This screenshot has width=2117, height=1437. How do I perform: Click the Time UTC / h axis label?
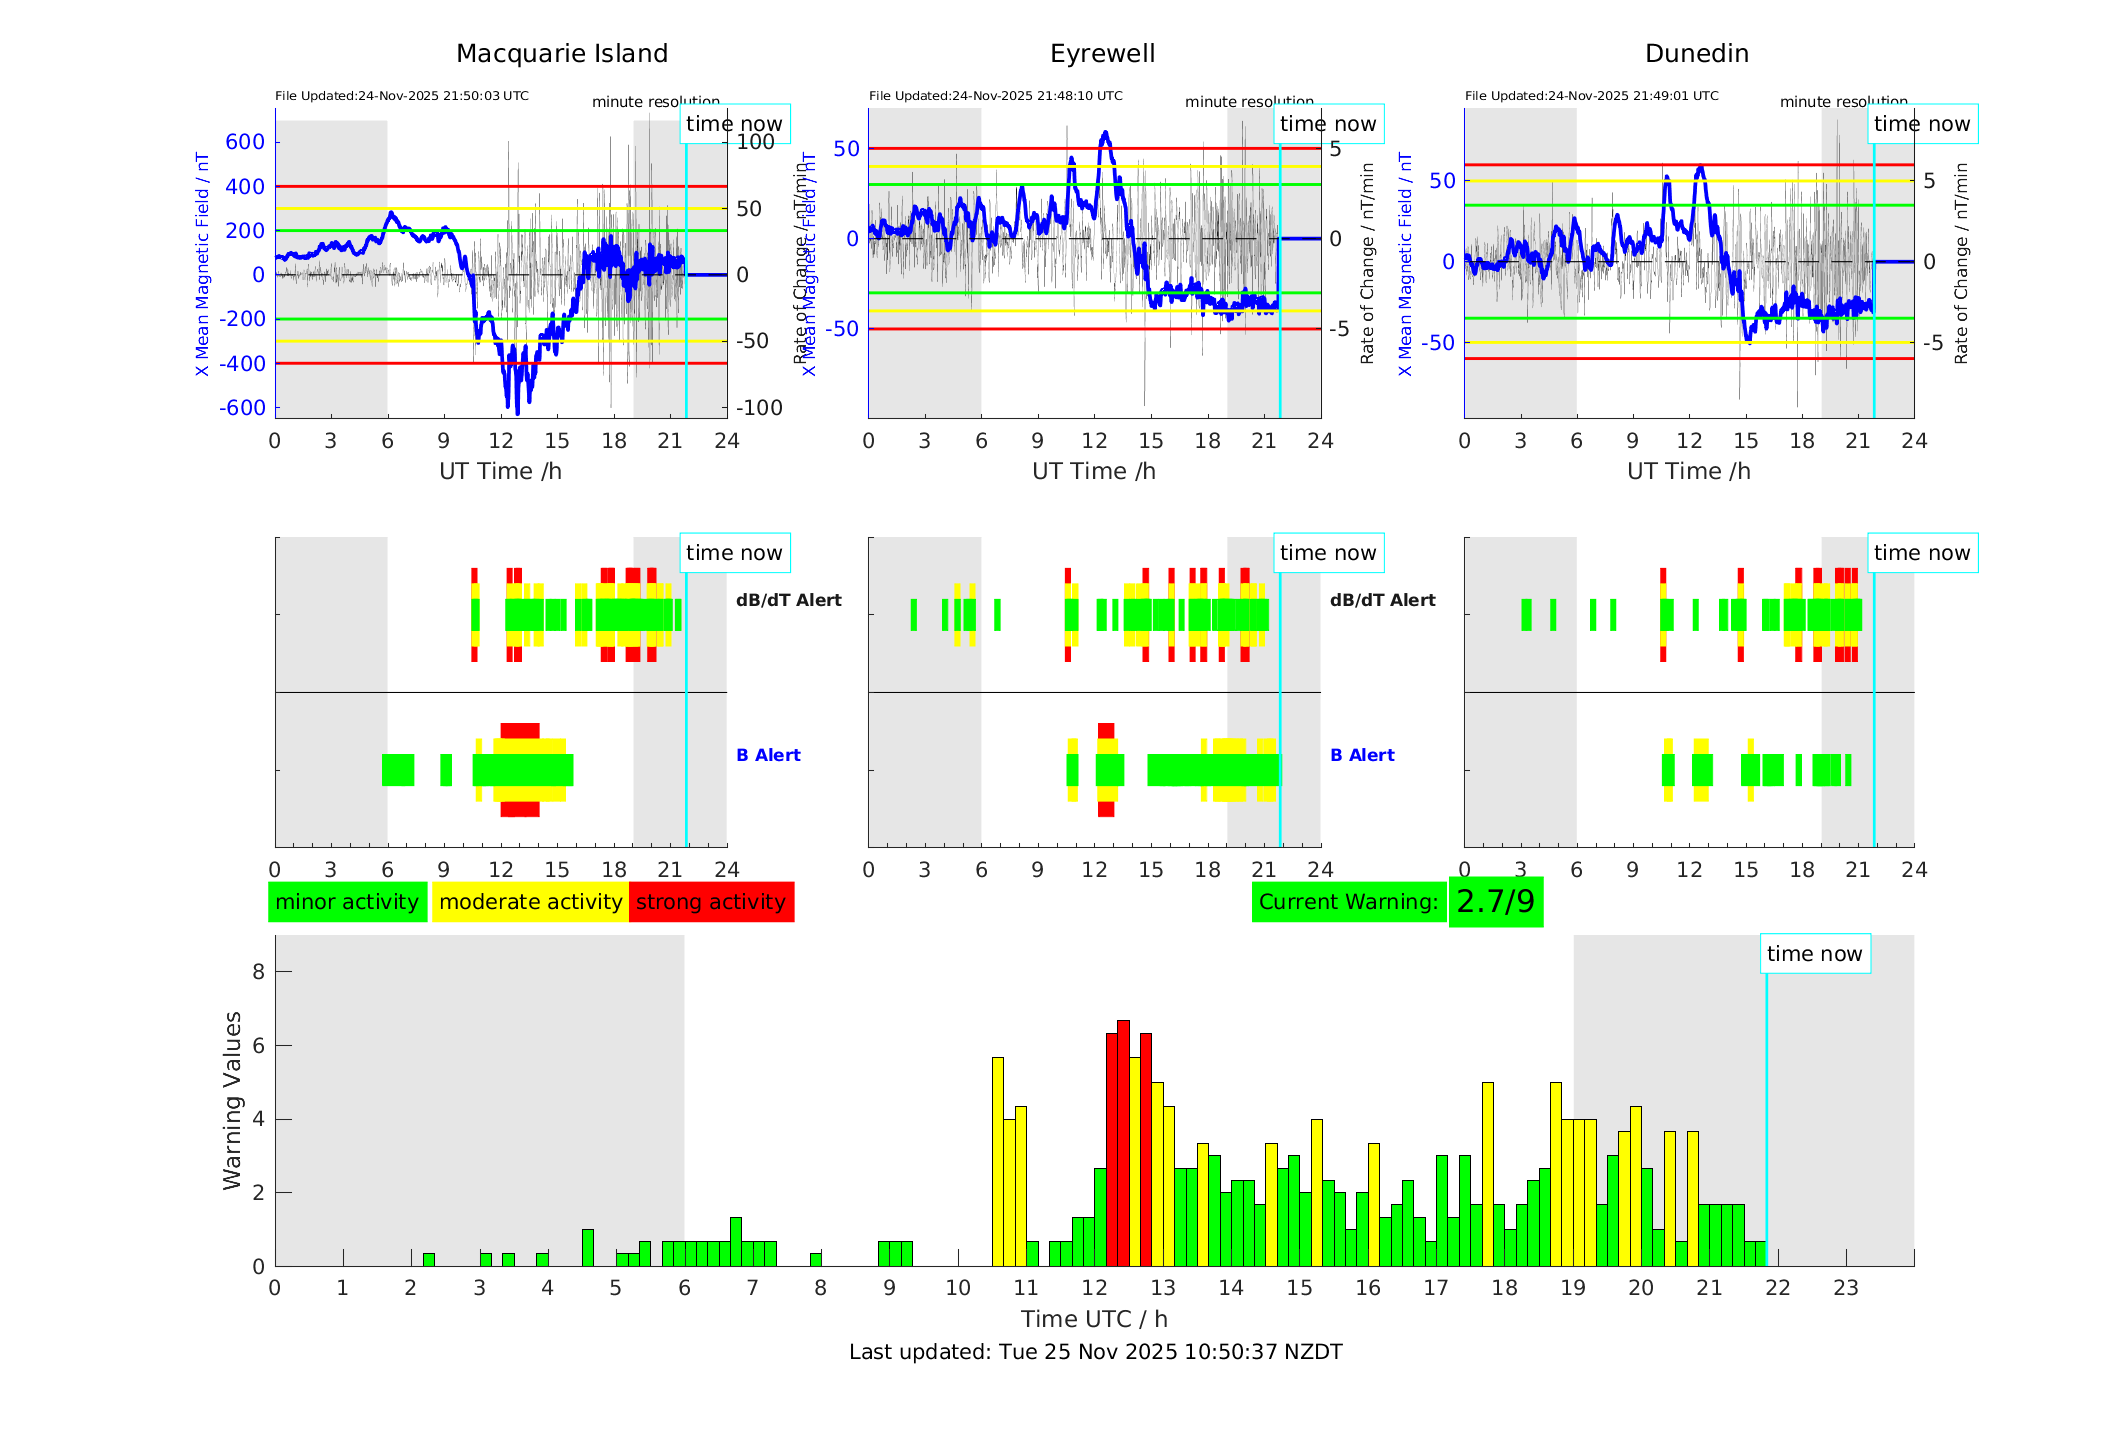click(1094, 1319)
